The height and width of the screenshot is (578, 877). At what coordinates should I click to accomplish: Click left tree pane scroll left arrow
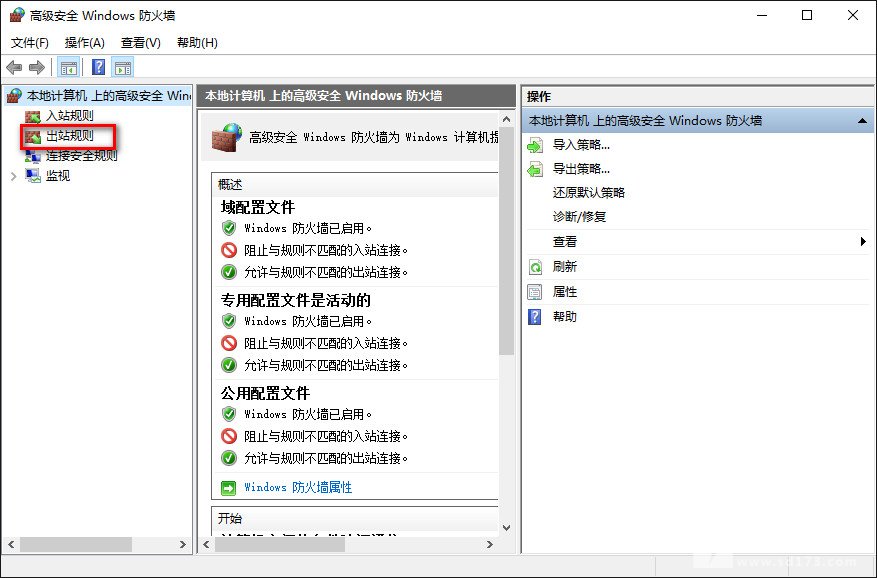pos(11,544)
